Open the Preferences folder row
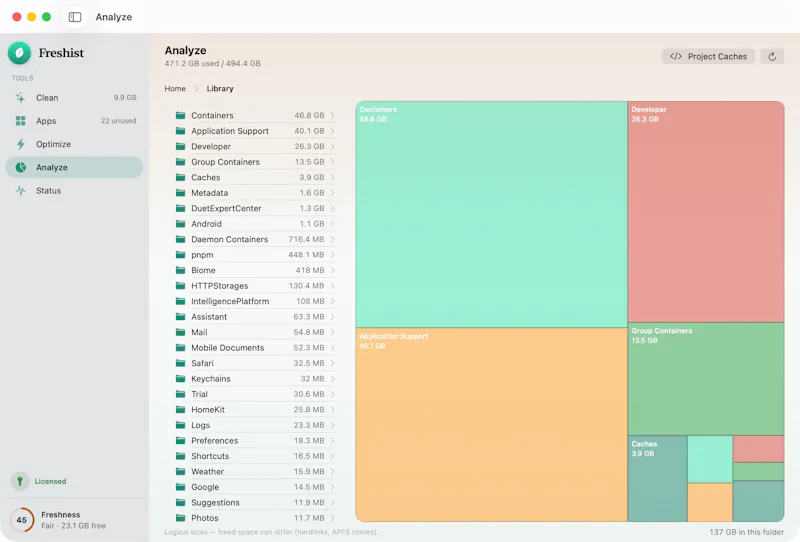 254,440
